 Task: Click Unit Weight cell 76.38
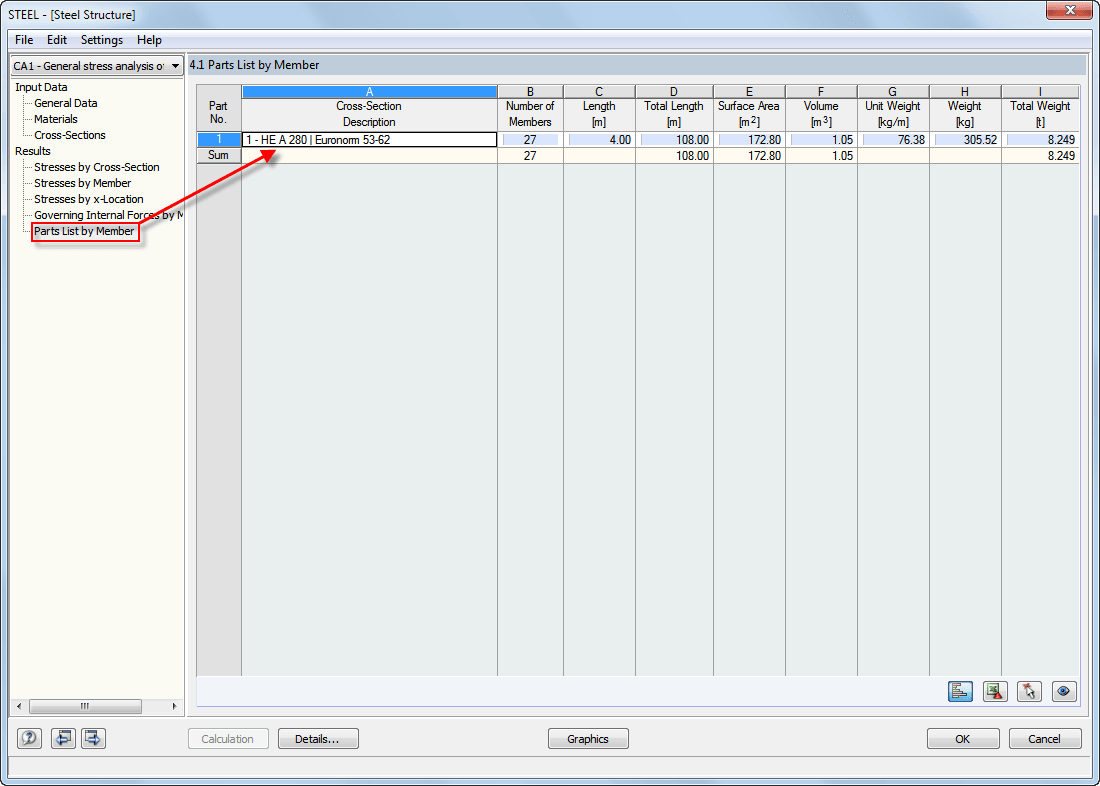pyautogui.click(x=893, y=140)
